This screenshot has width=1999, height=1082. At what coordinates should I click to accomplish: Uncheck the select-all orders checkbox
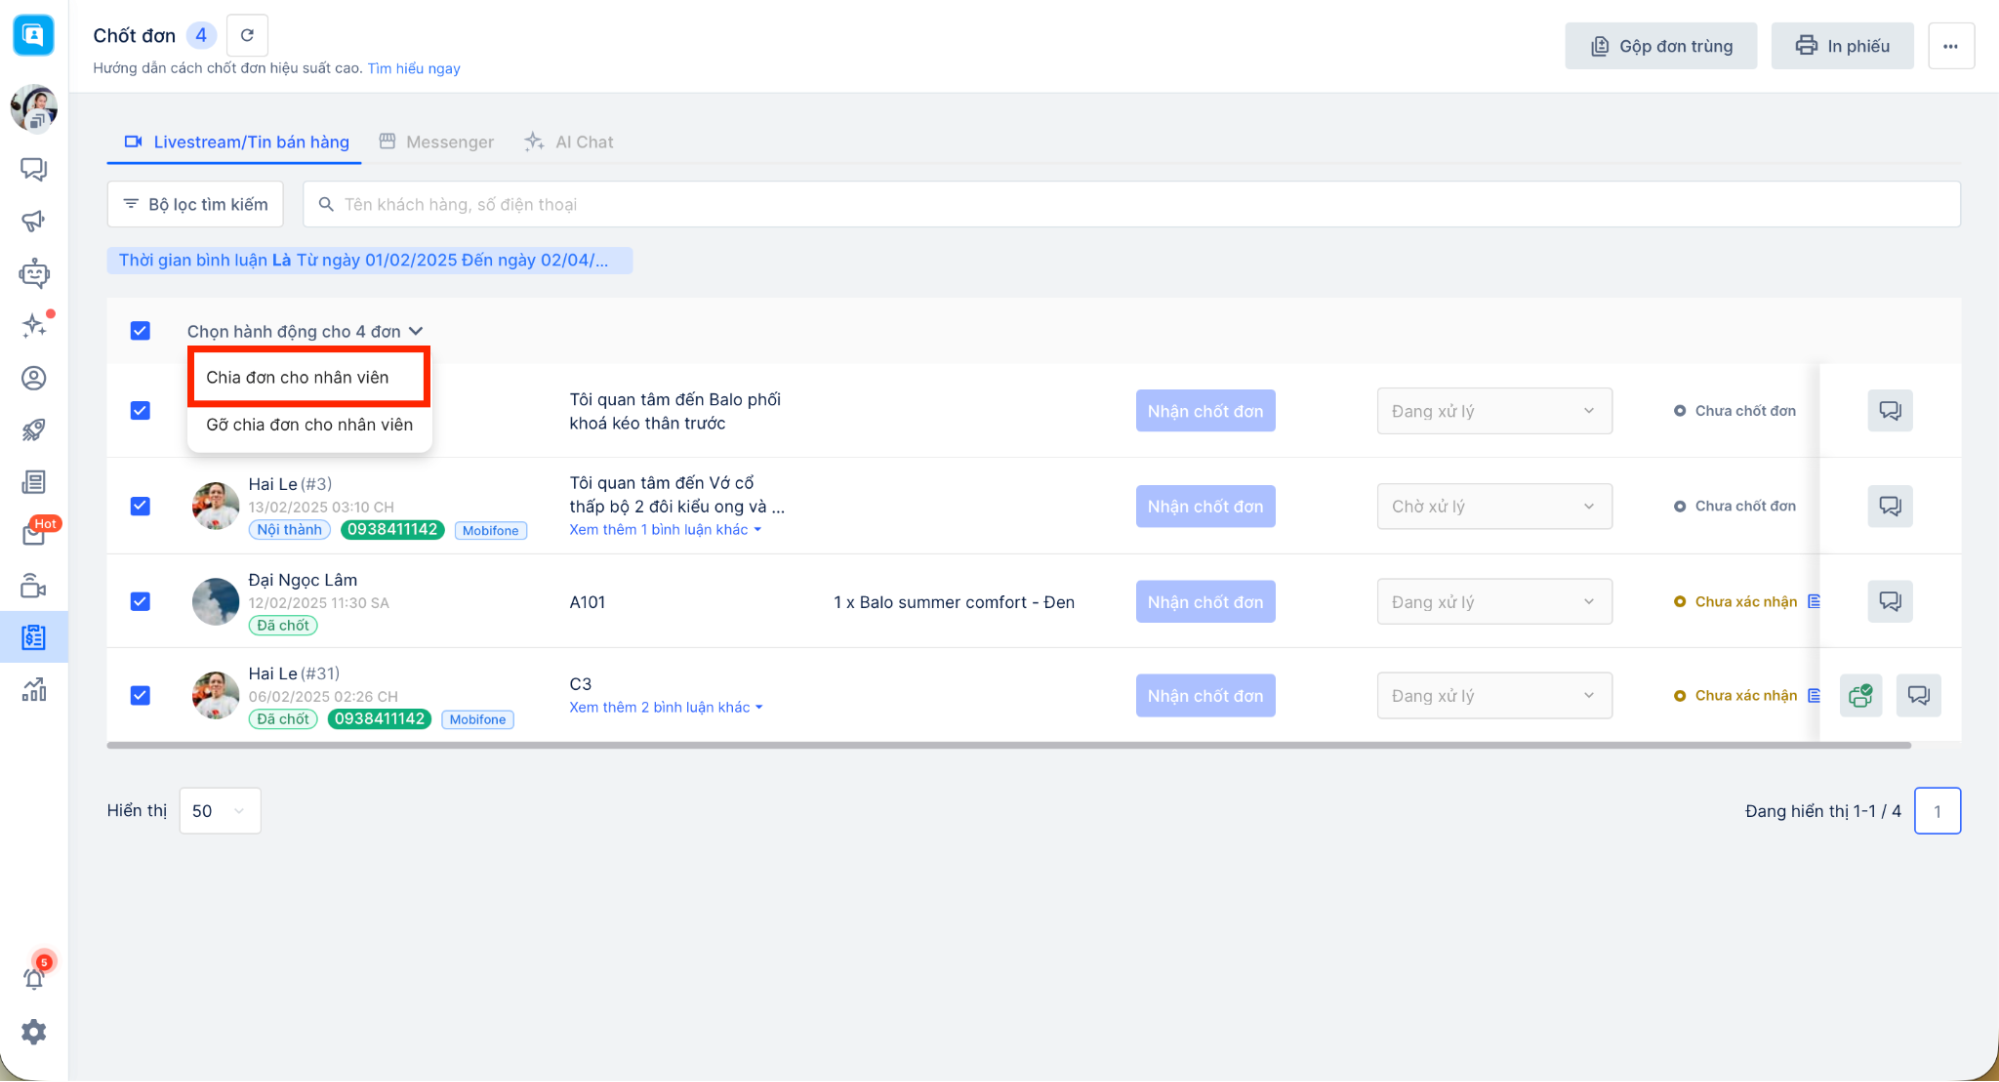[140, 331]
